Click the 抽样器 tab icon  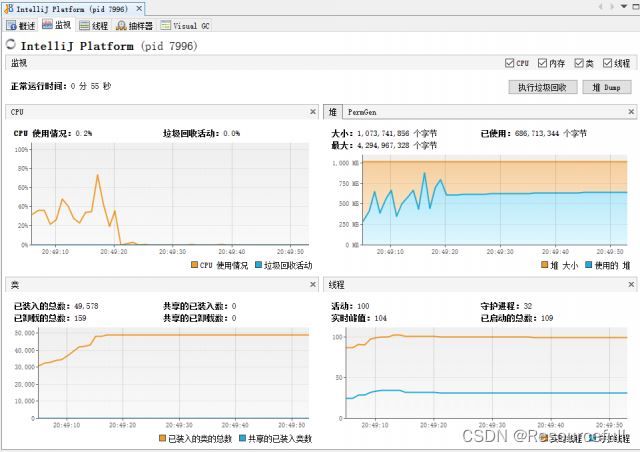(121, 26)
